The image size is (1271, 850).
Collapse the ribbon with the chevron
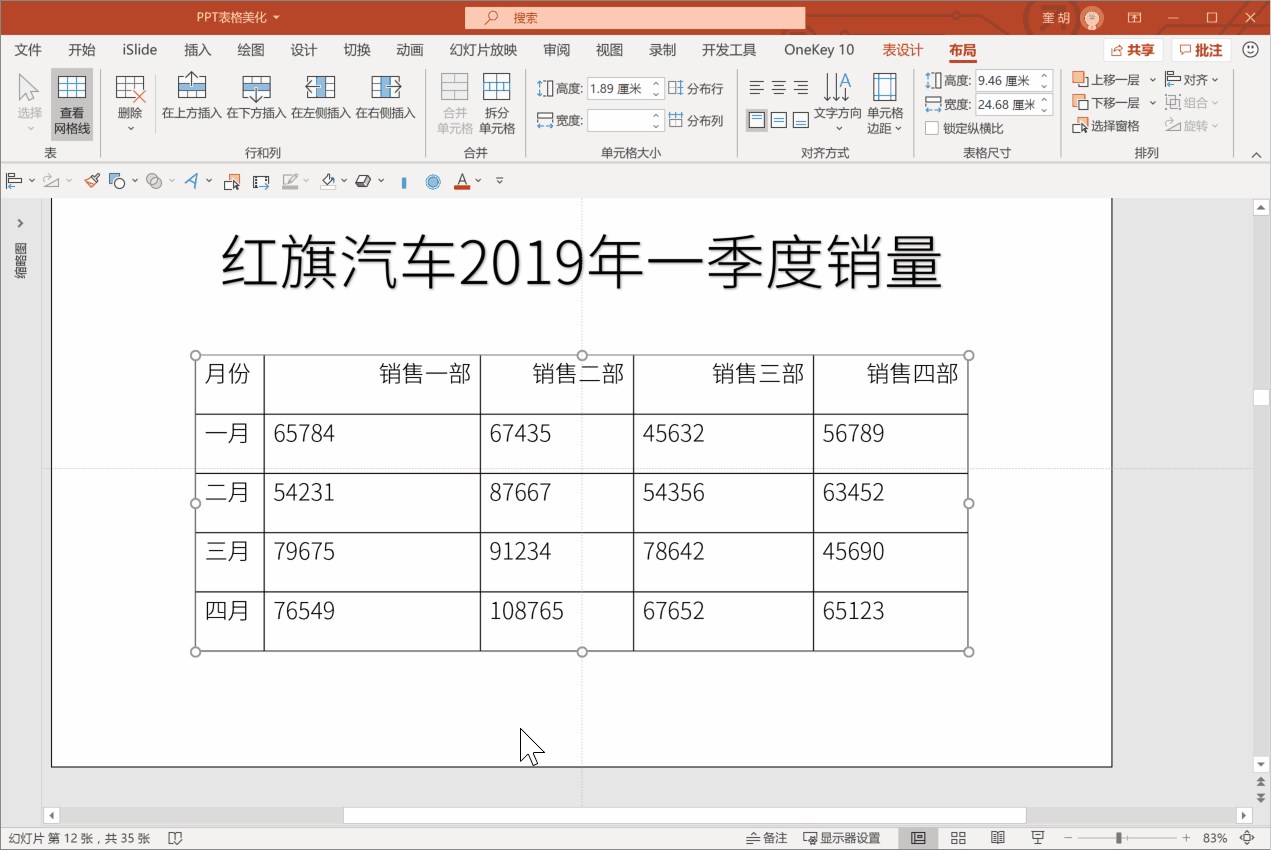click(1256, 154)
